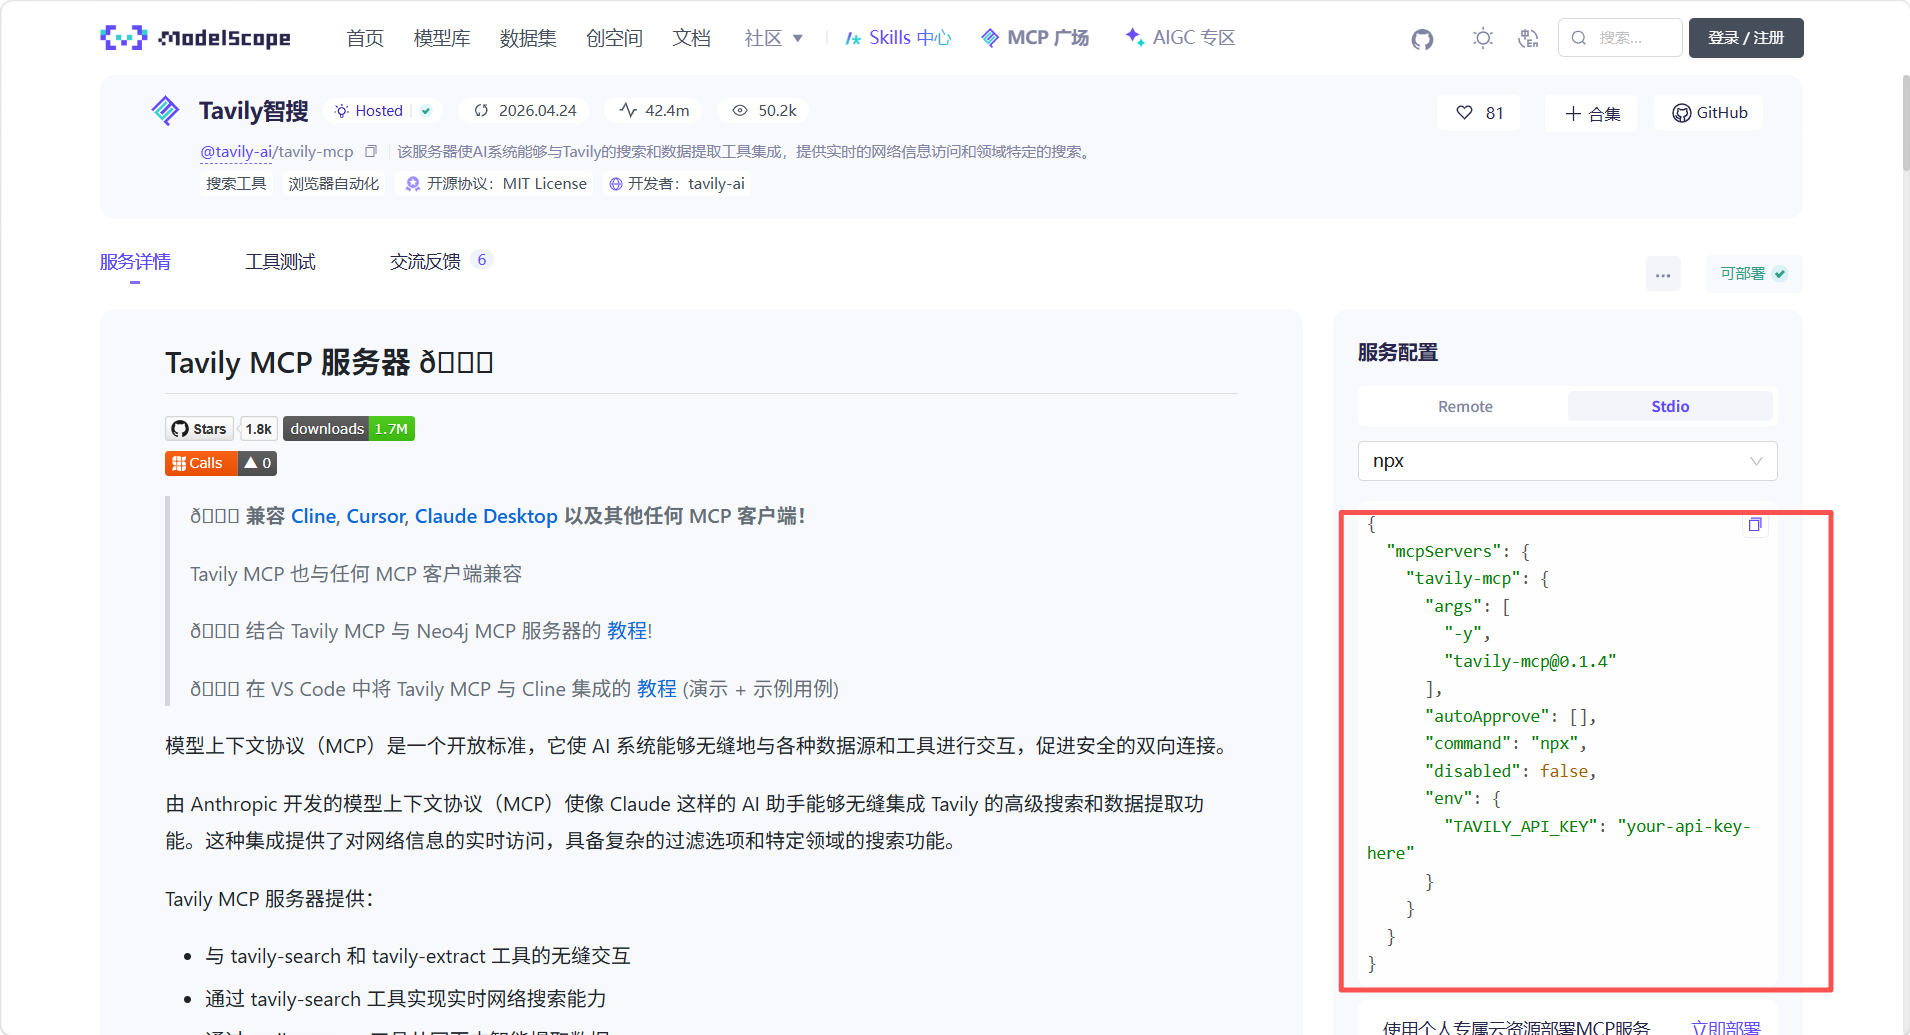The image size is (1910, 1035).
Task: Open 模型库 in the navigation
Action: 442,38
